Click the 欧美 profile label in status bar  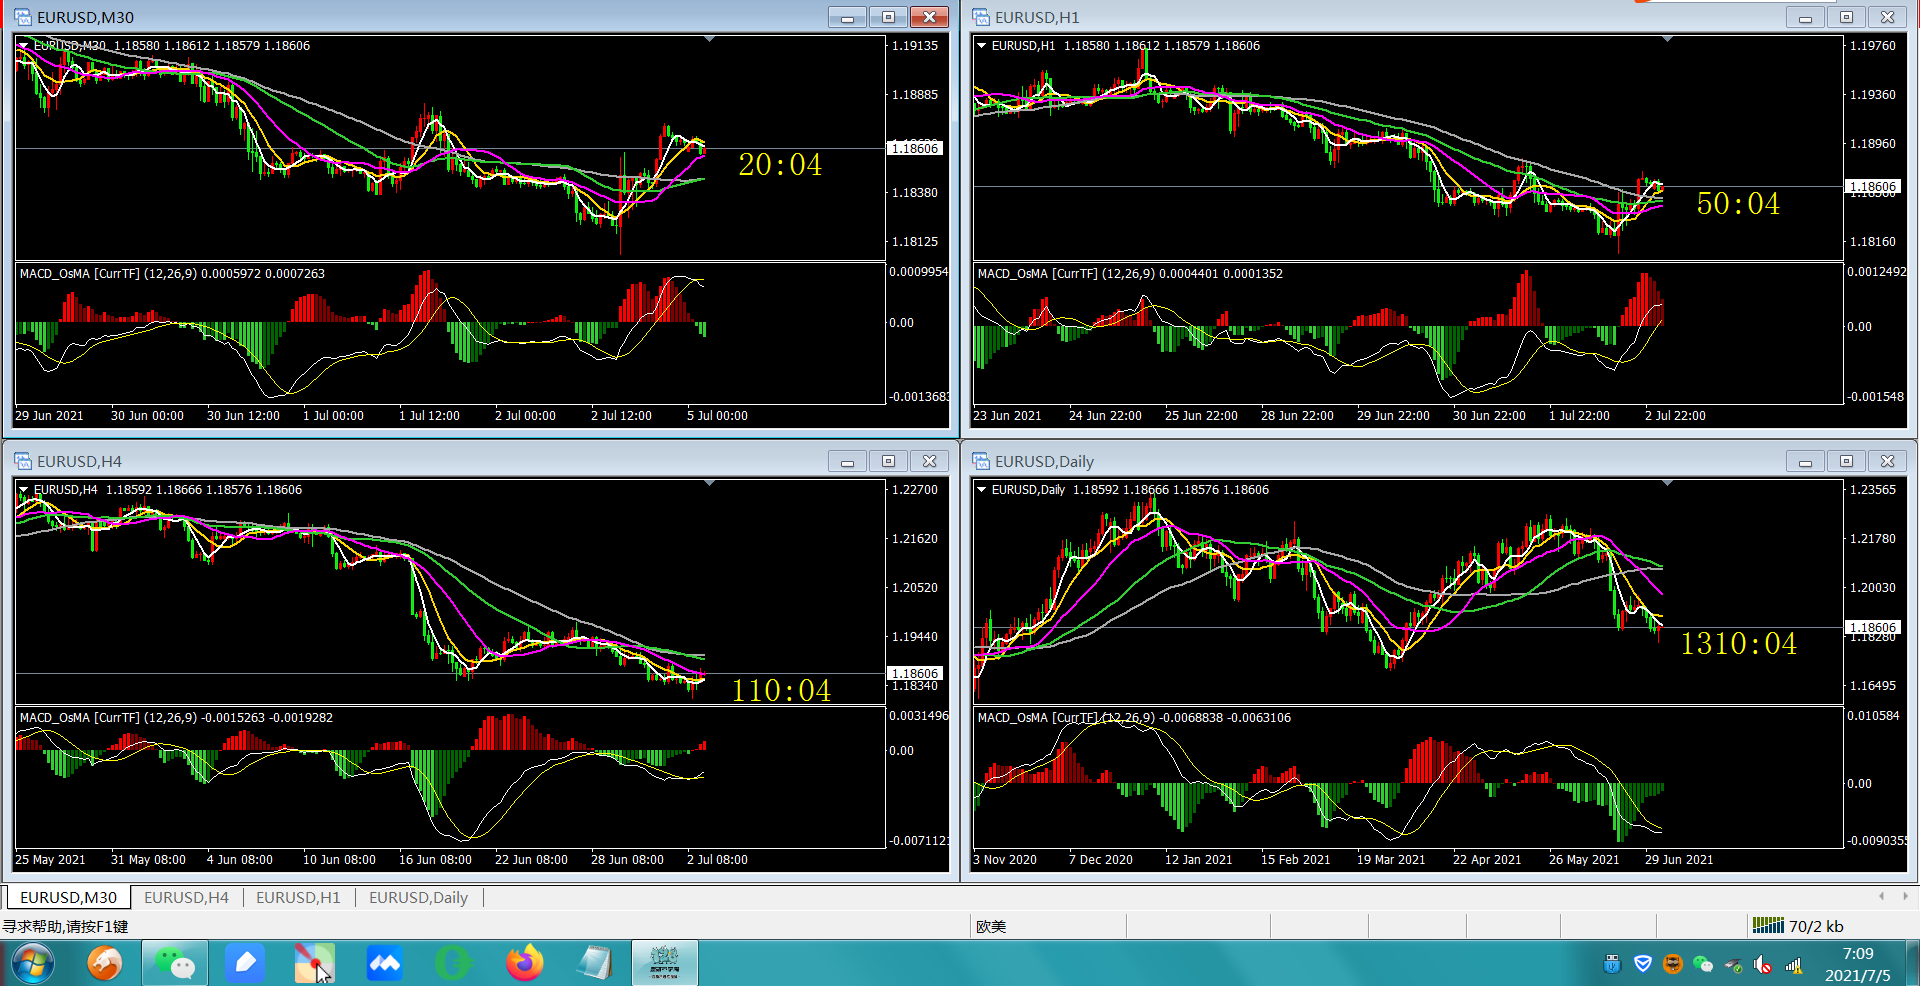coord(991,926)
